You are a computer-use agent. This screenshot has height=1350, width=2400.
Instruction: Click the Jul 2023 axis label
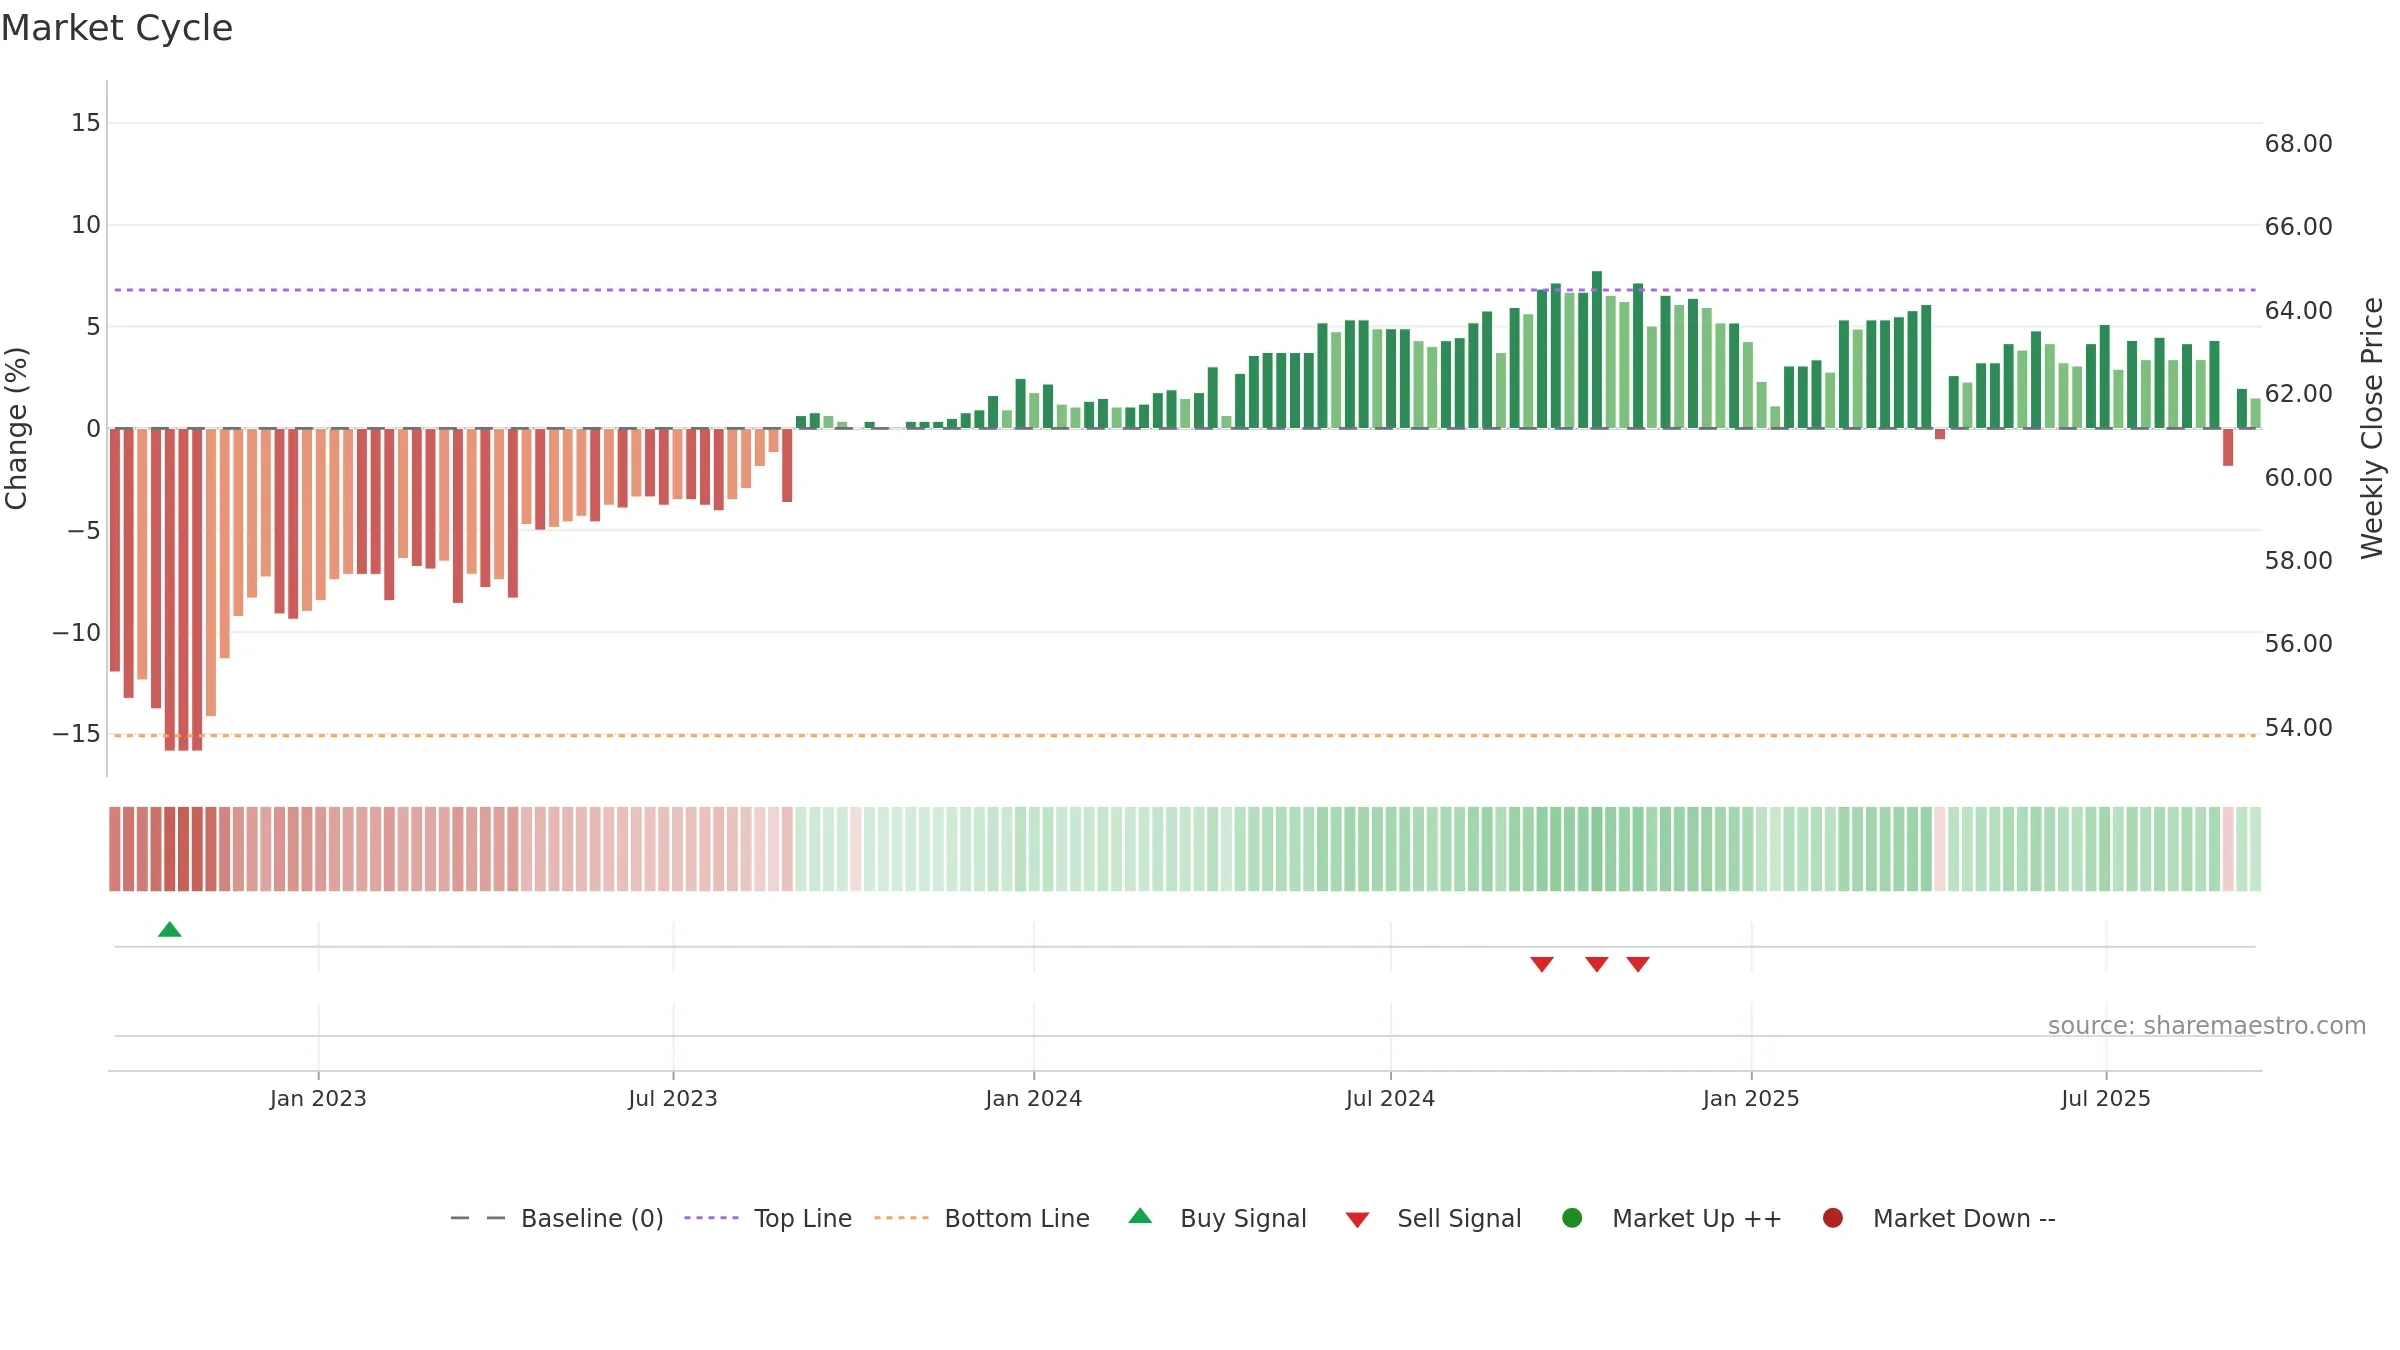tap(673, 1099)
